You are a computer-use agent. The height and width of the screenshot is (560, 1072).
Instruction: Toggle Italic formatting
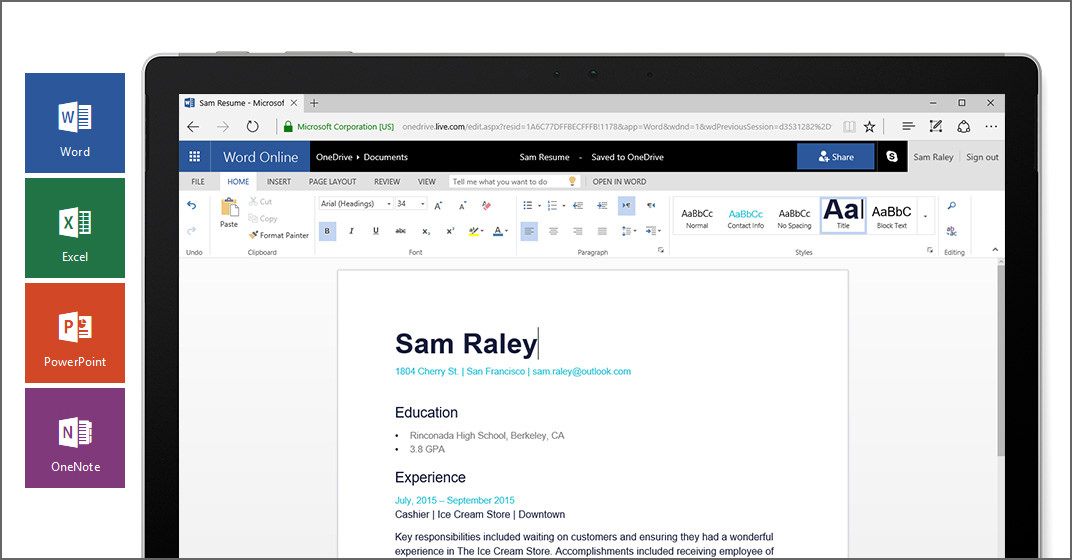pyautogui.click(x=351, y=231)
